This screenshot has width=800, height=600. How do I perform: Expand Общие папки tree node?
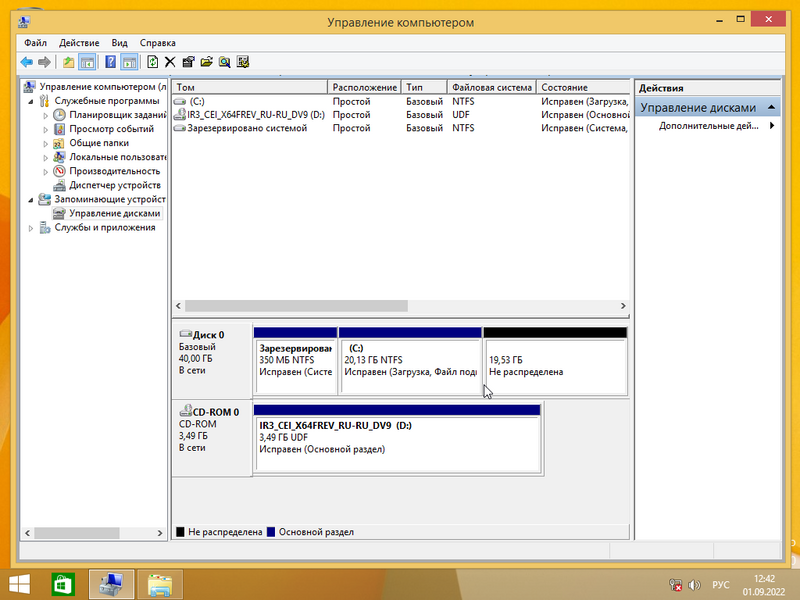tap(45, 143)
